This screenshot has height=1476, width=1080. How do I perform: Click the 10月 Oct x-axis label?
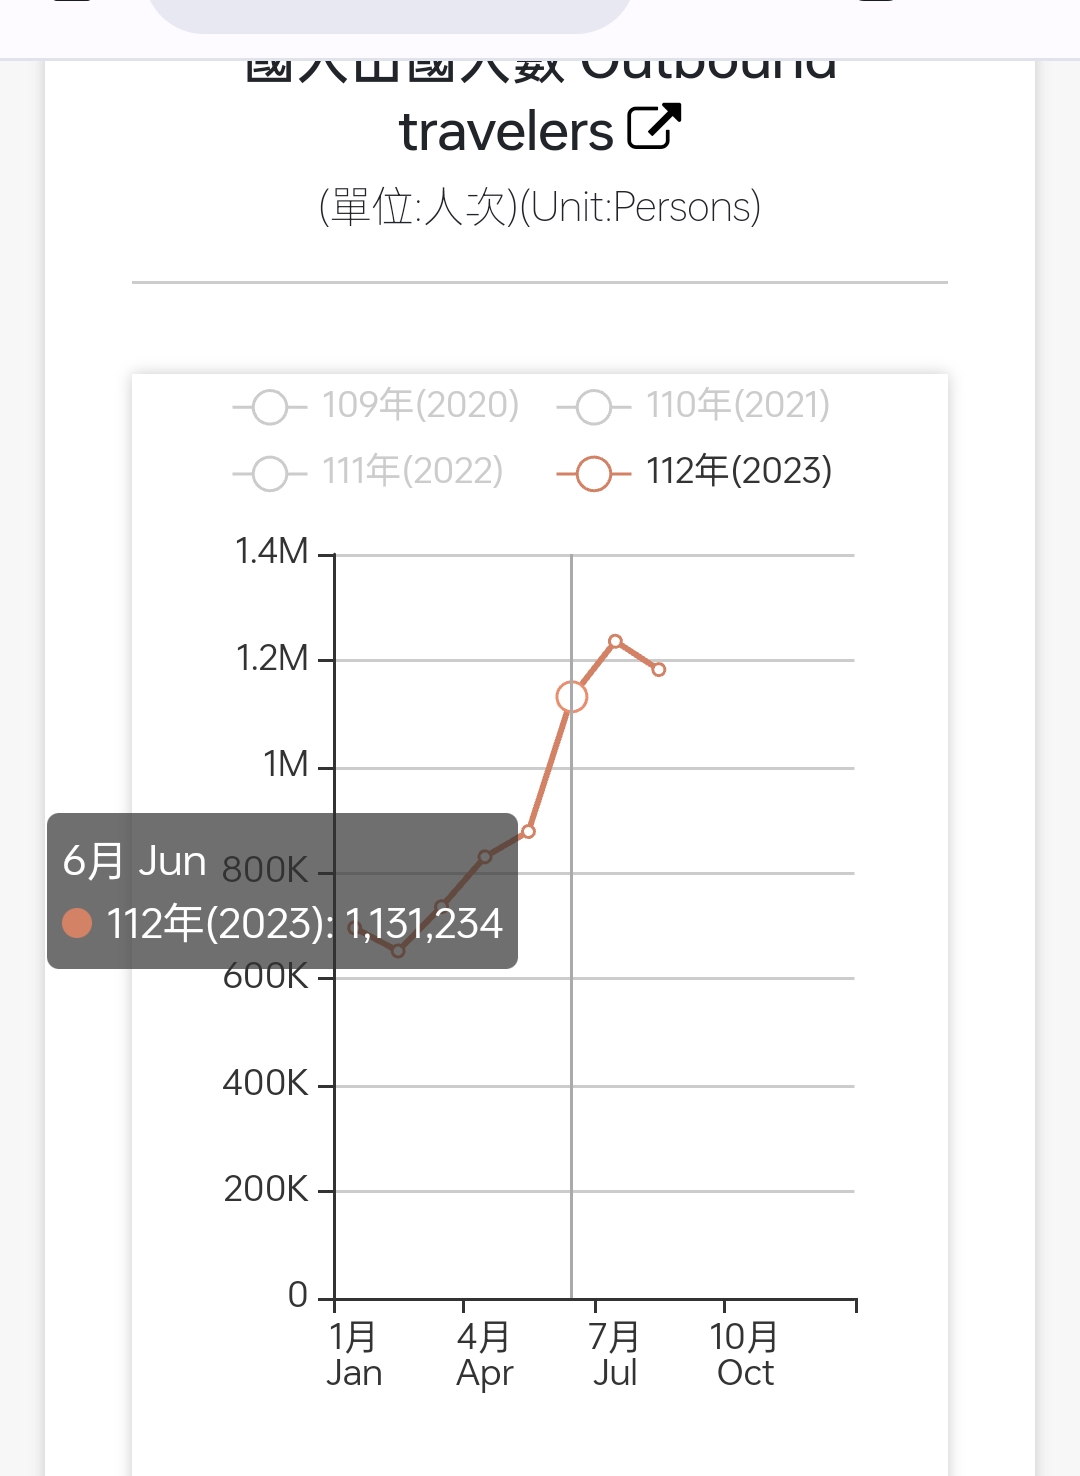pyautogui.click(x=745, y=1354)
